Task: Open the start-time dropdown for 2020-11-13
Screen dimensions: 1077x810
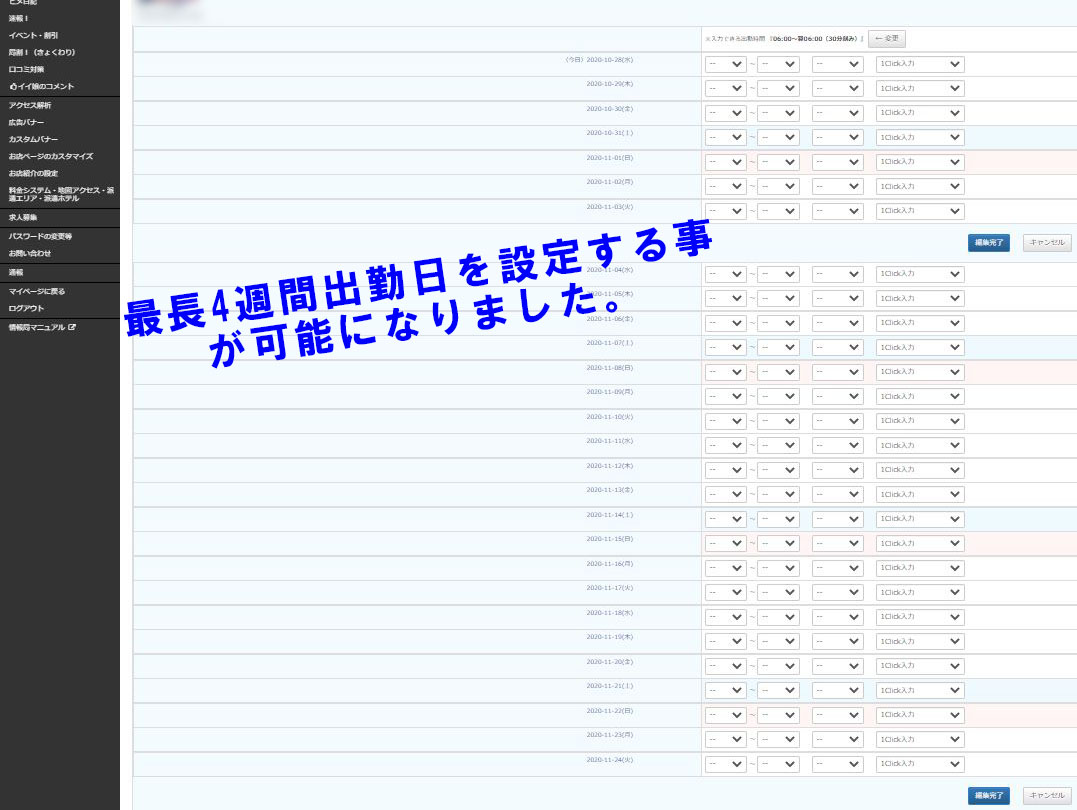Action: pos(725,495)
